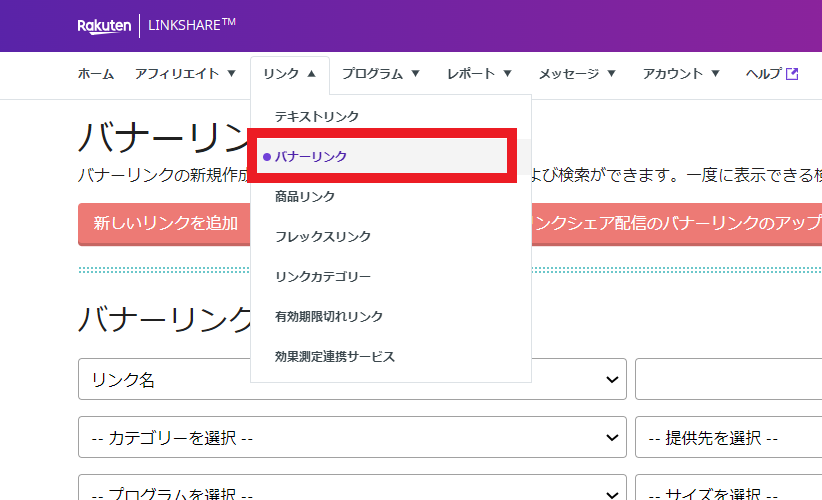The height and width of the screenshot is (500, 822).
Task: Open the カテゴリーを選択 dropdown
Action: (x=352, y=437)
